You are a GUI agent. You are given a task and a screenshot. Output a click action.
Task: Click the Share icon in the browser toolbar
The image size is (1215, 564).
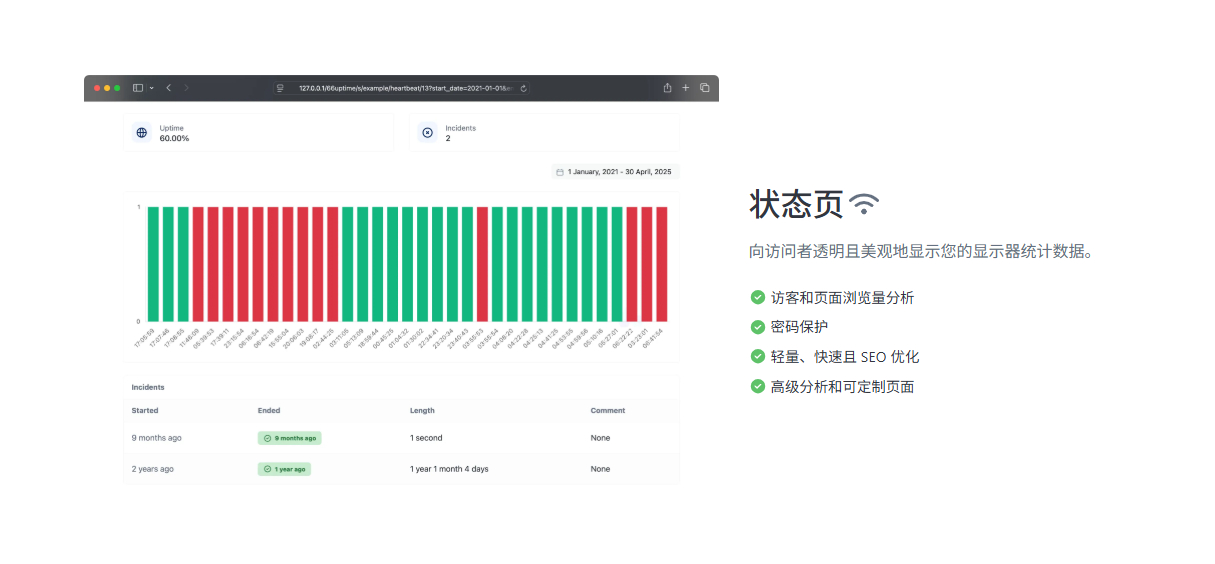(x=667, y=88)
